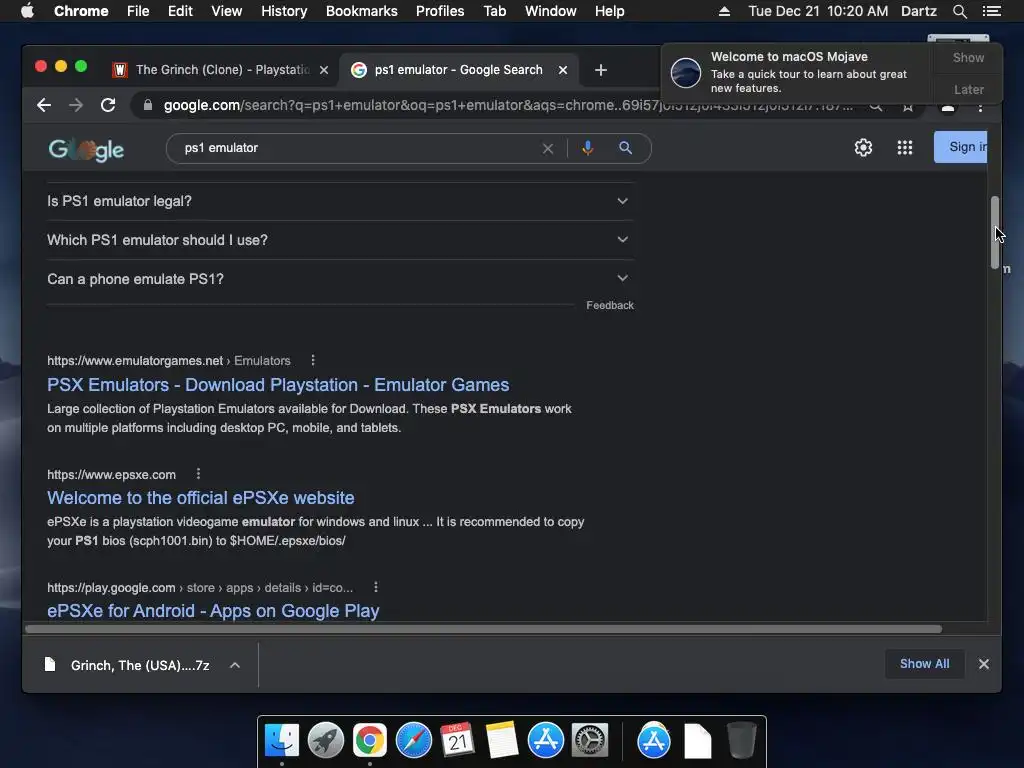Click the browser forward arrow
Viewport: 1024px width, 768px height.
click(x=76, y=105)
